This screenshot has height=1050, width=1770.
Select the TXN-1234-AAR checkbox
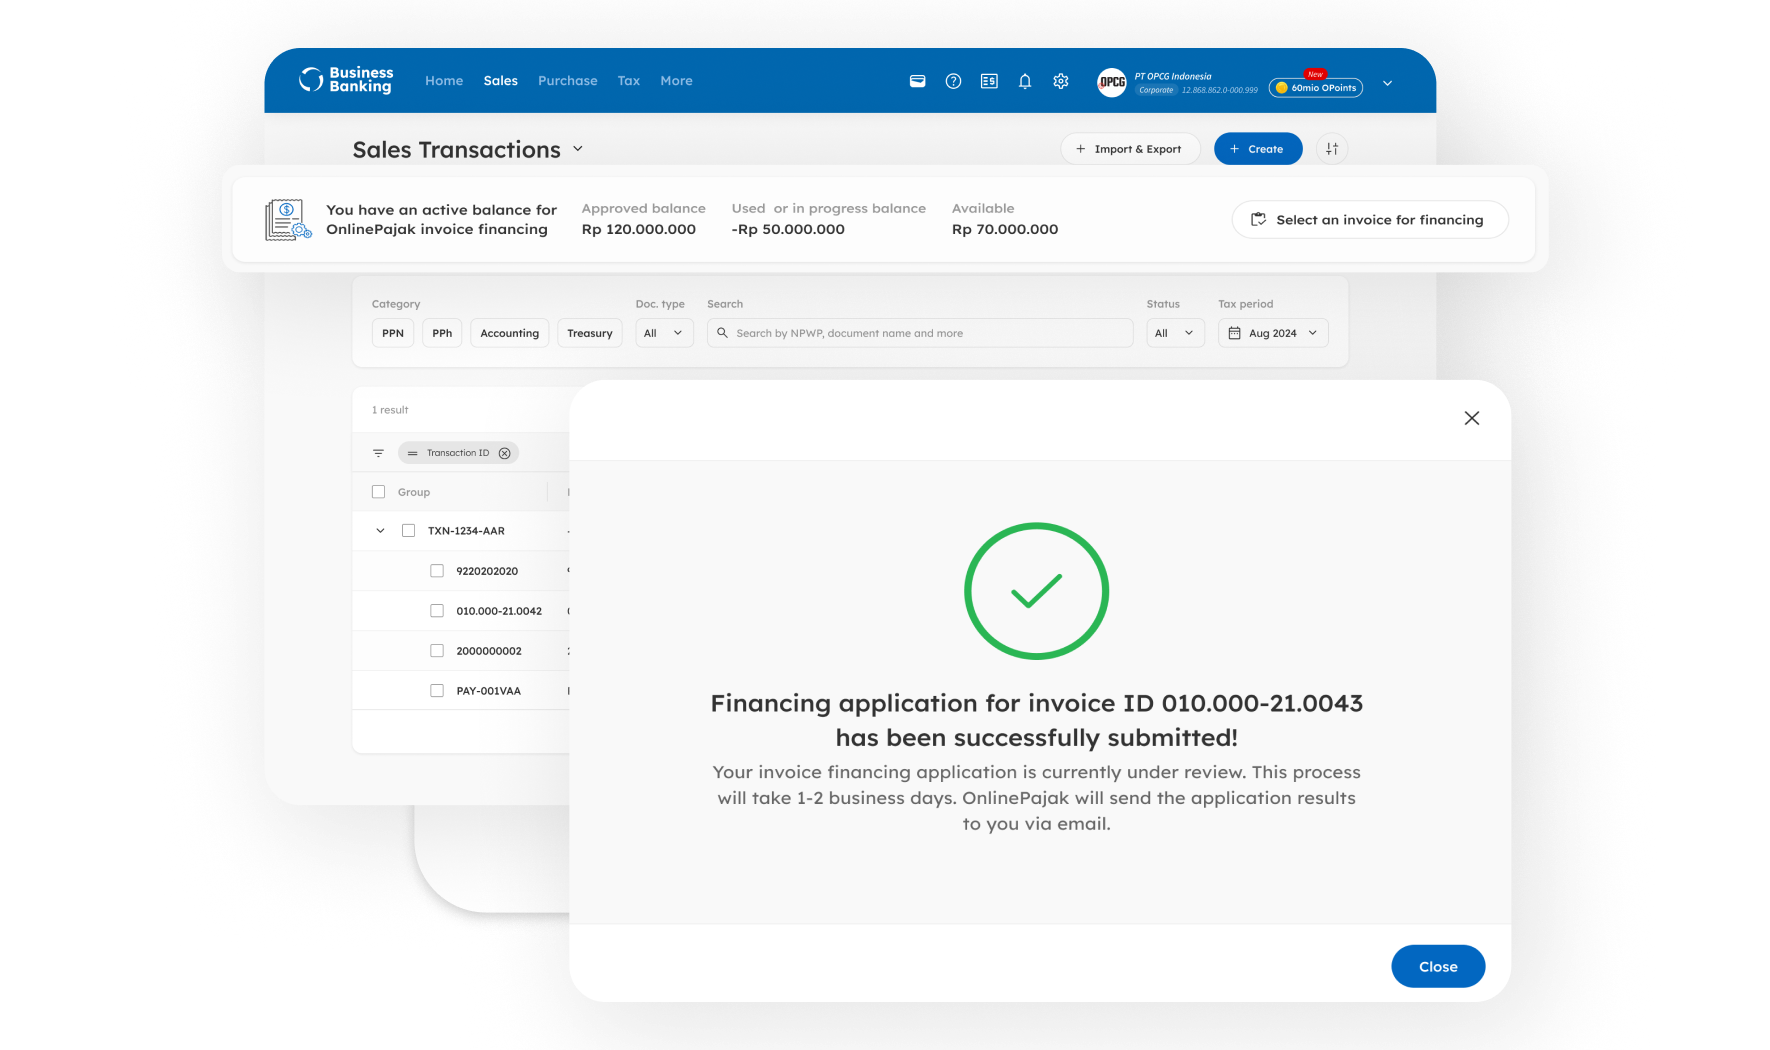click(408, 530)
